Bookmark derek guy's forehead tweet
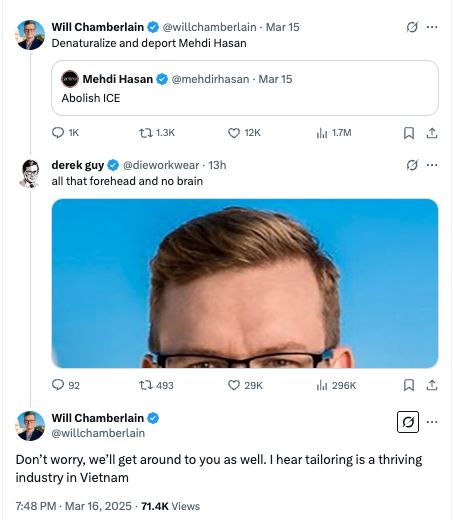 (409, 385)
